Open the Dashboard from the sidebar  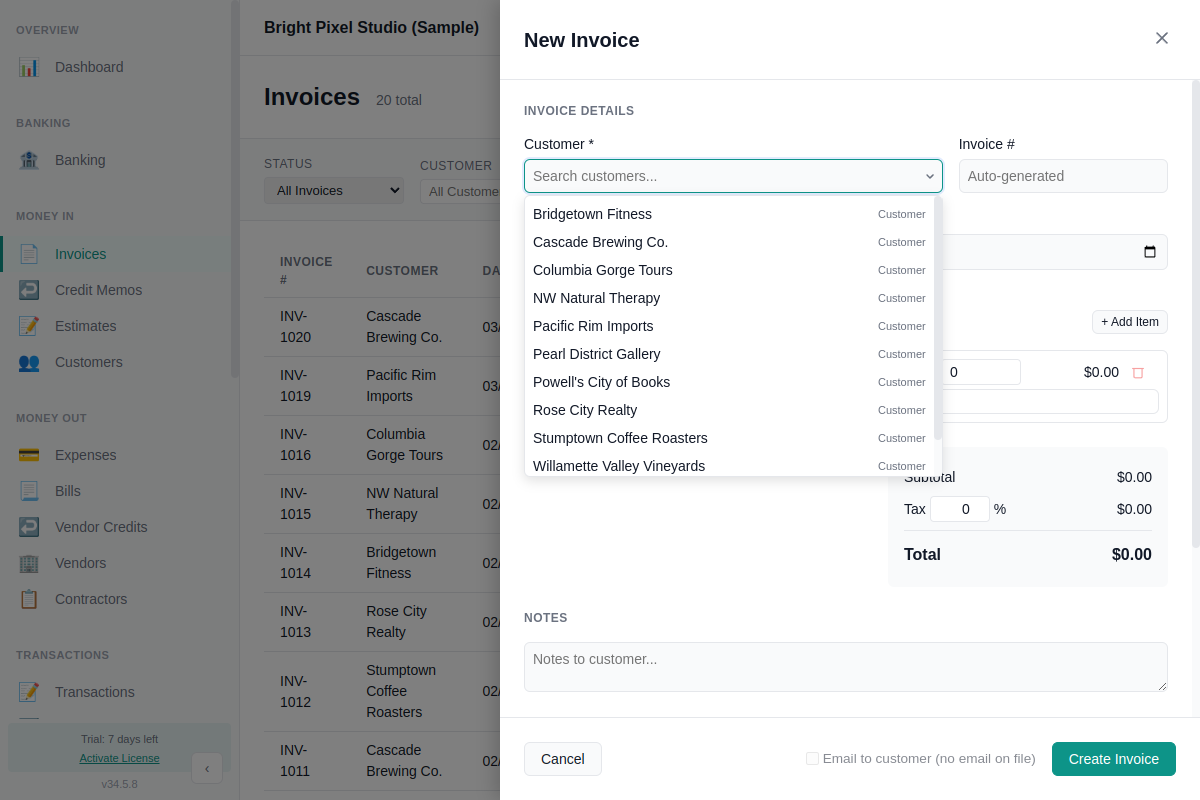tap(29, 67)
